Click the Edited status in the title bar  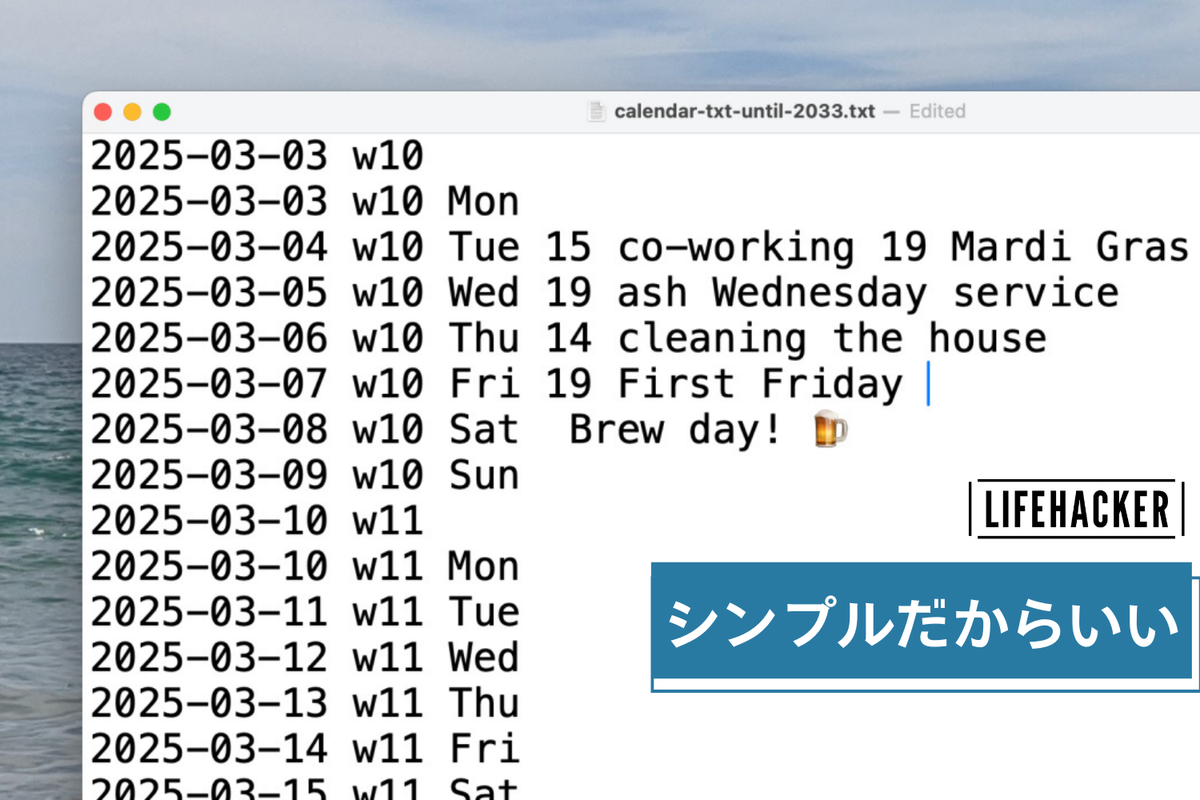point(937,111)
